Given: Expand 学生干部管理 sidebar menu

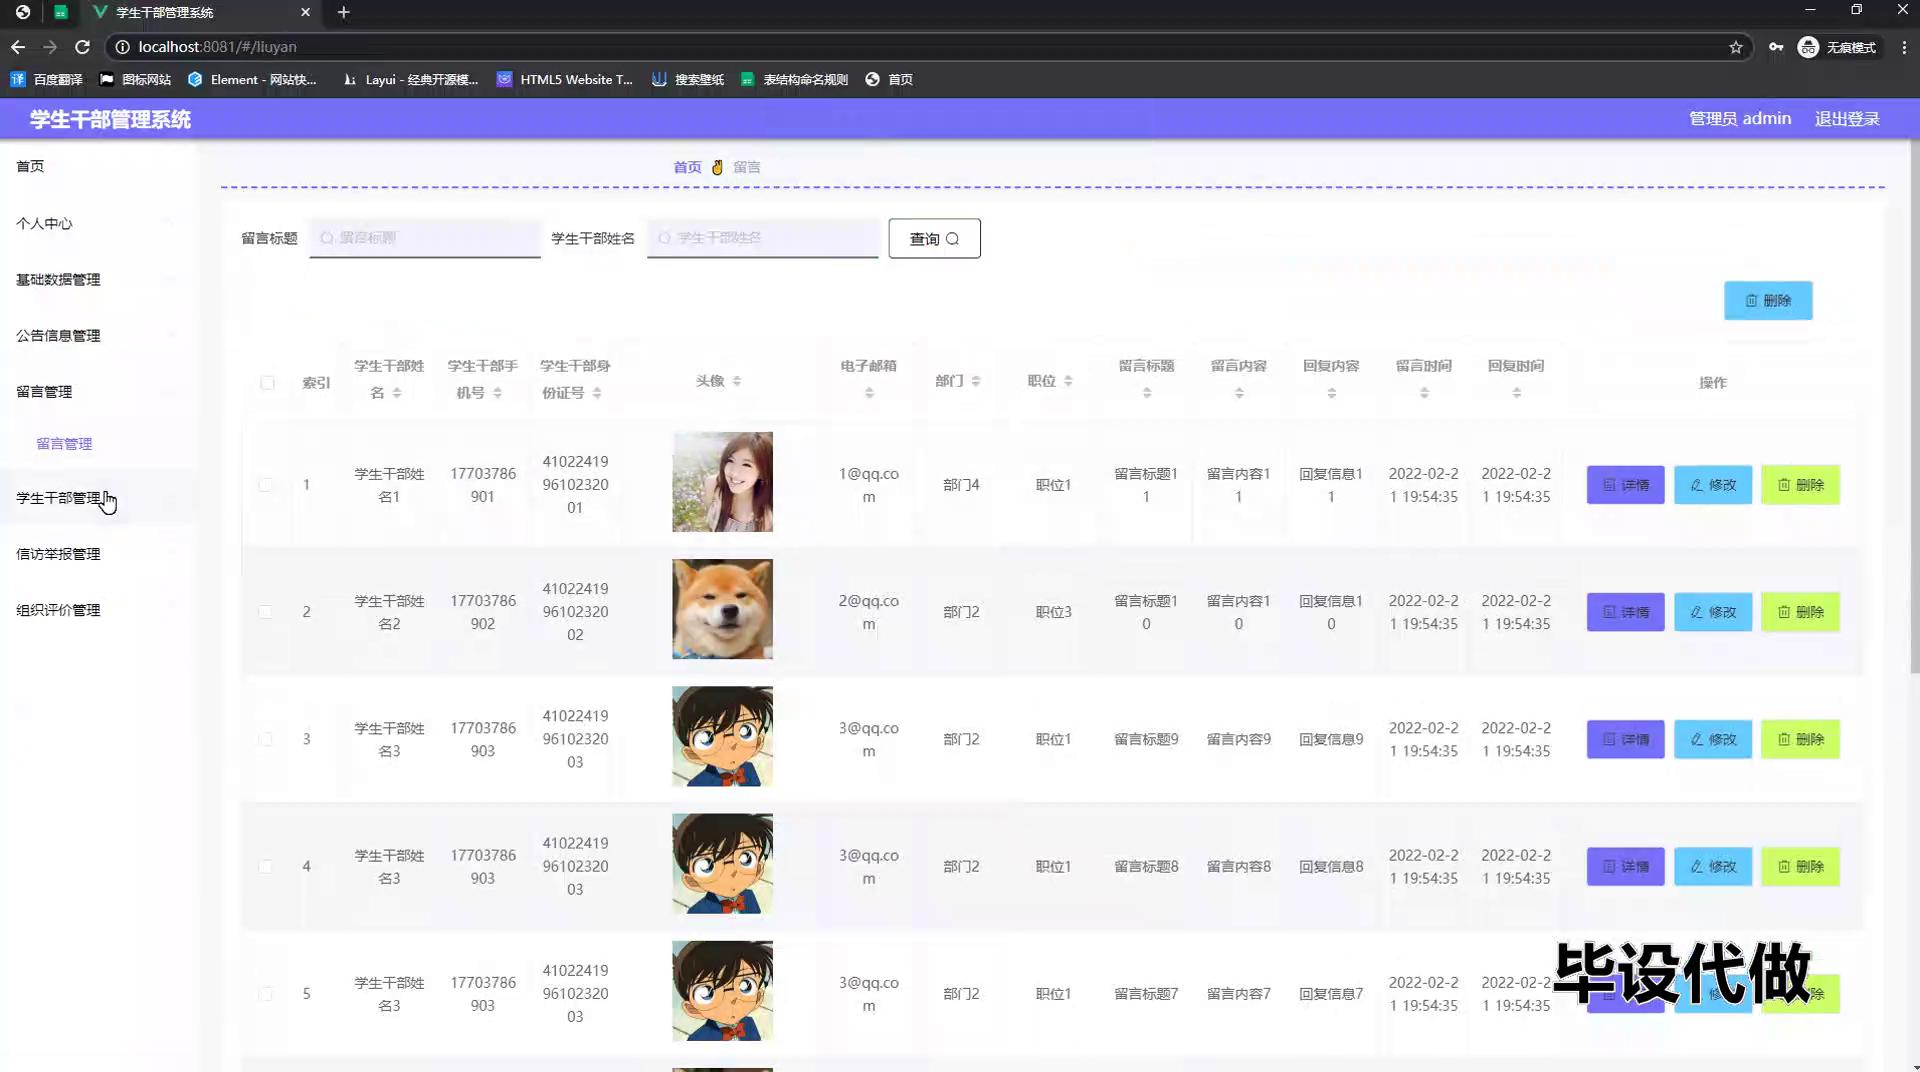Looking at the screenshot, I should [x=58, y=498].
